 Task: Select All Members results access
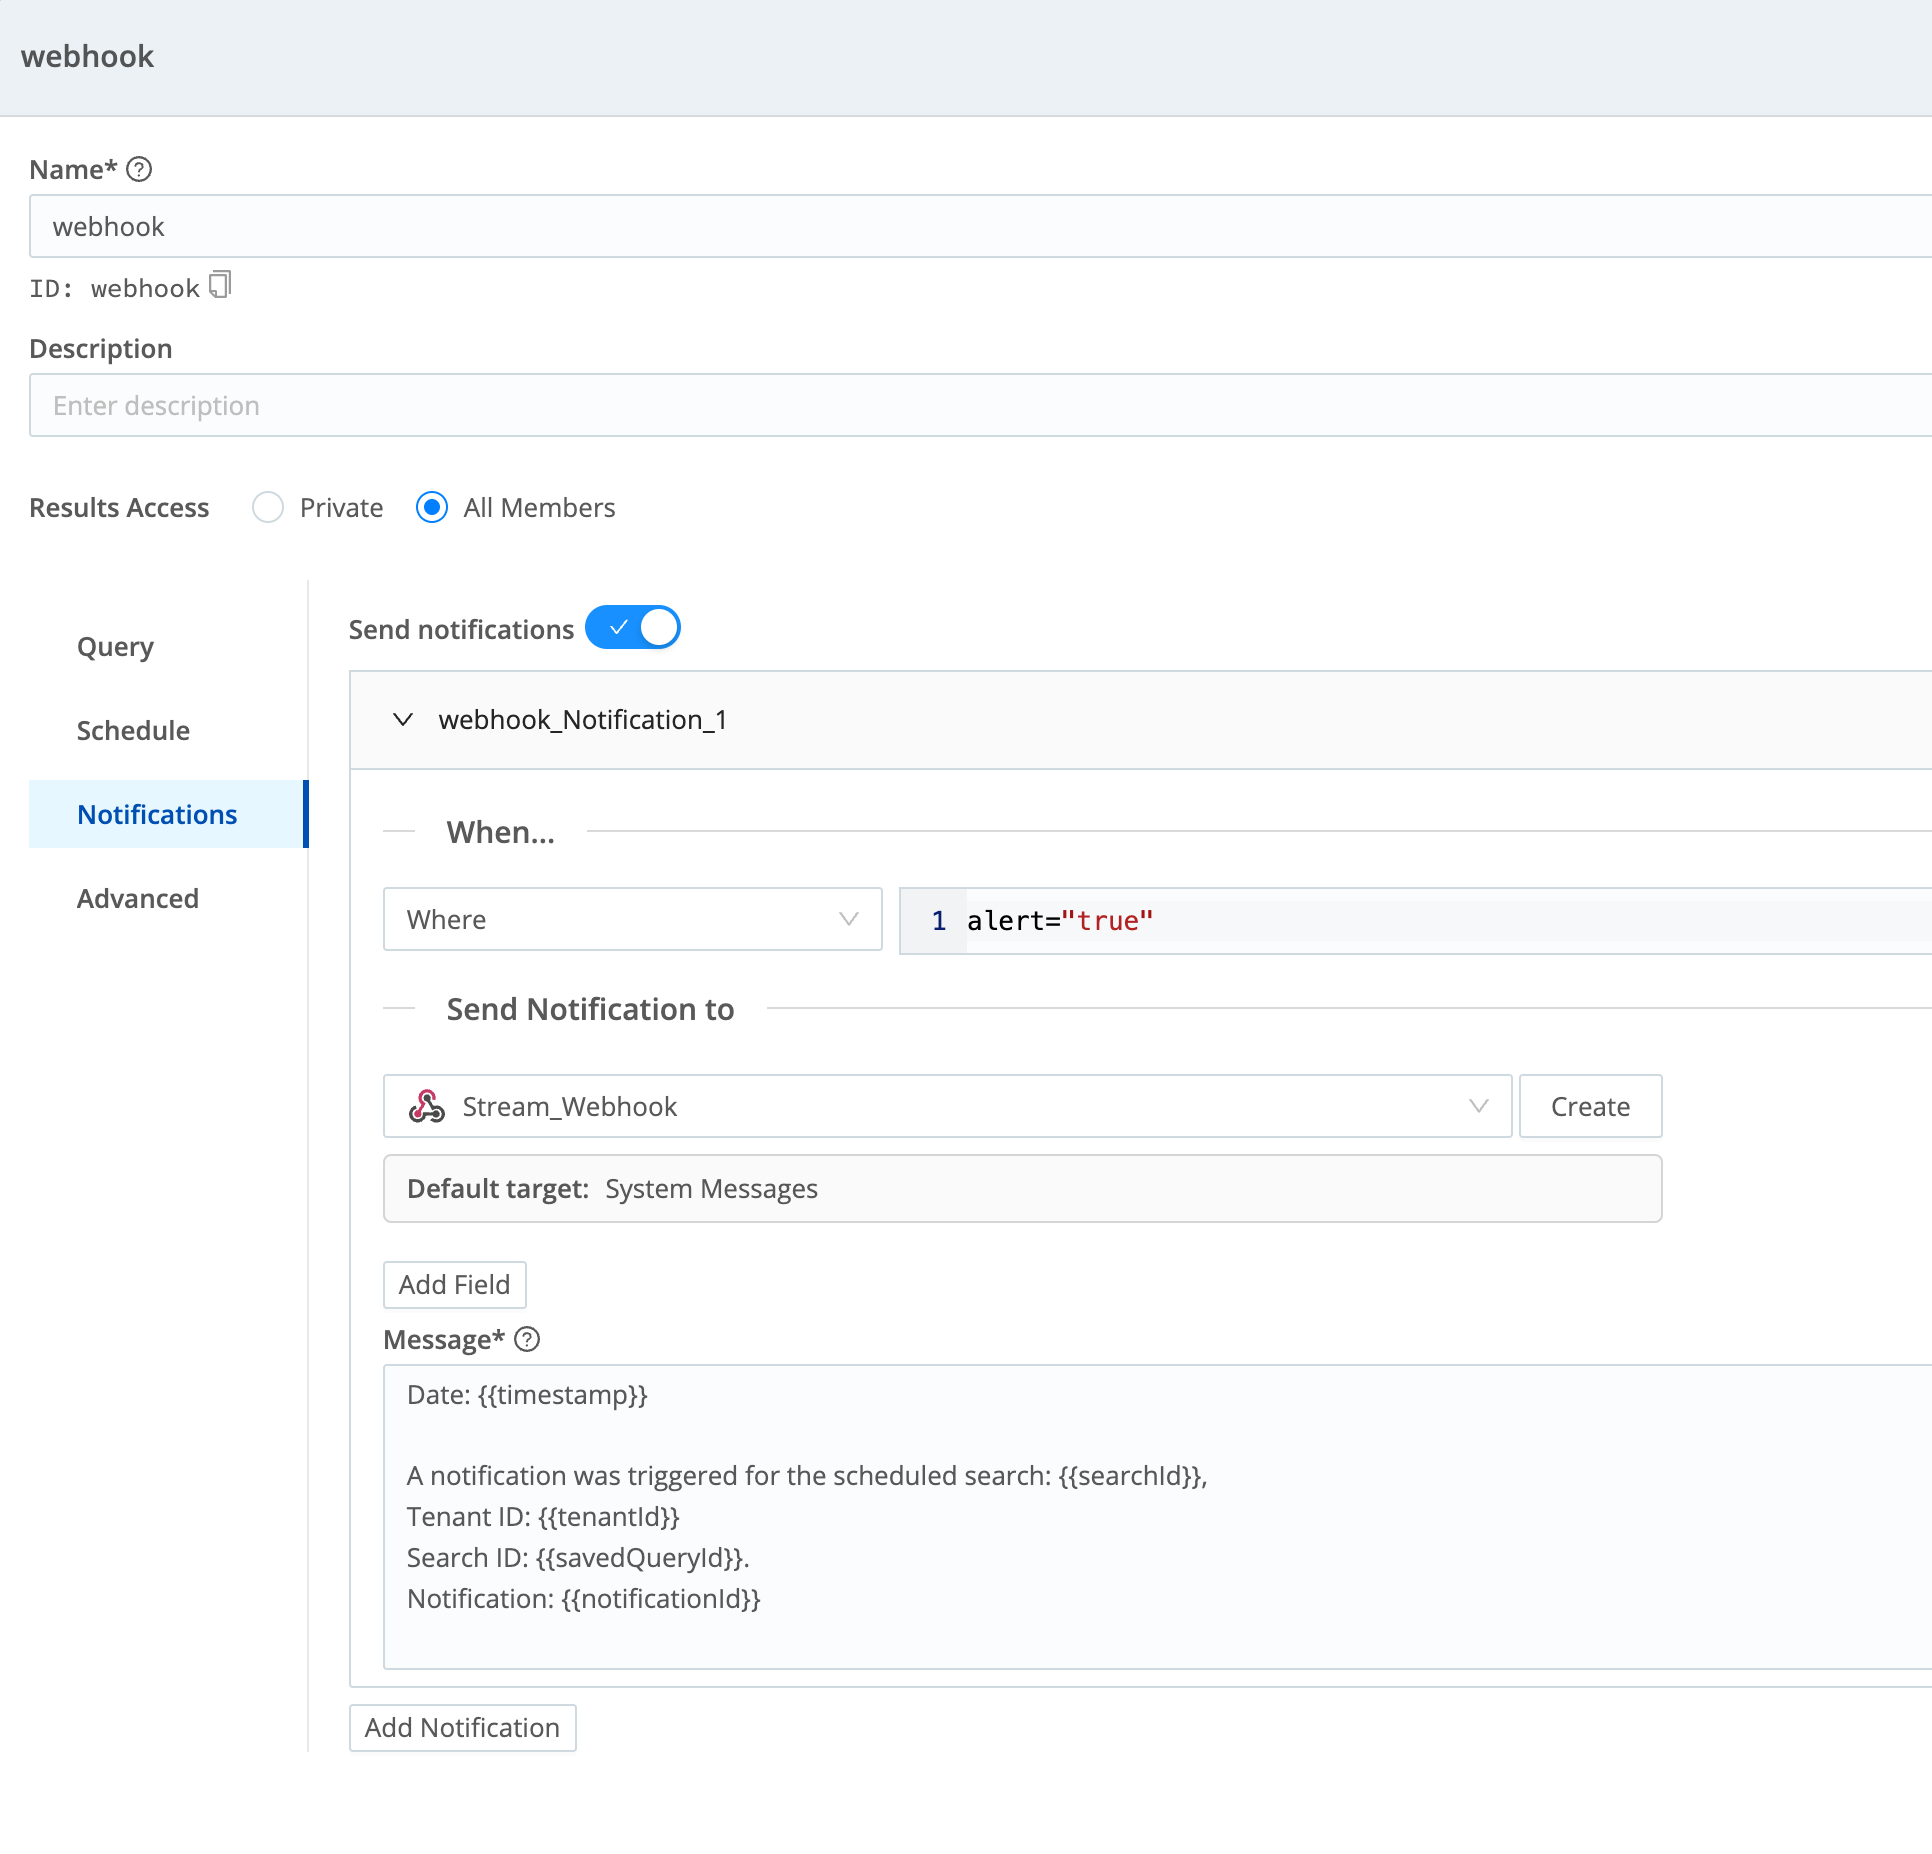431,507
